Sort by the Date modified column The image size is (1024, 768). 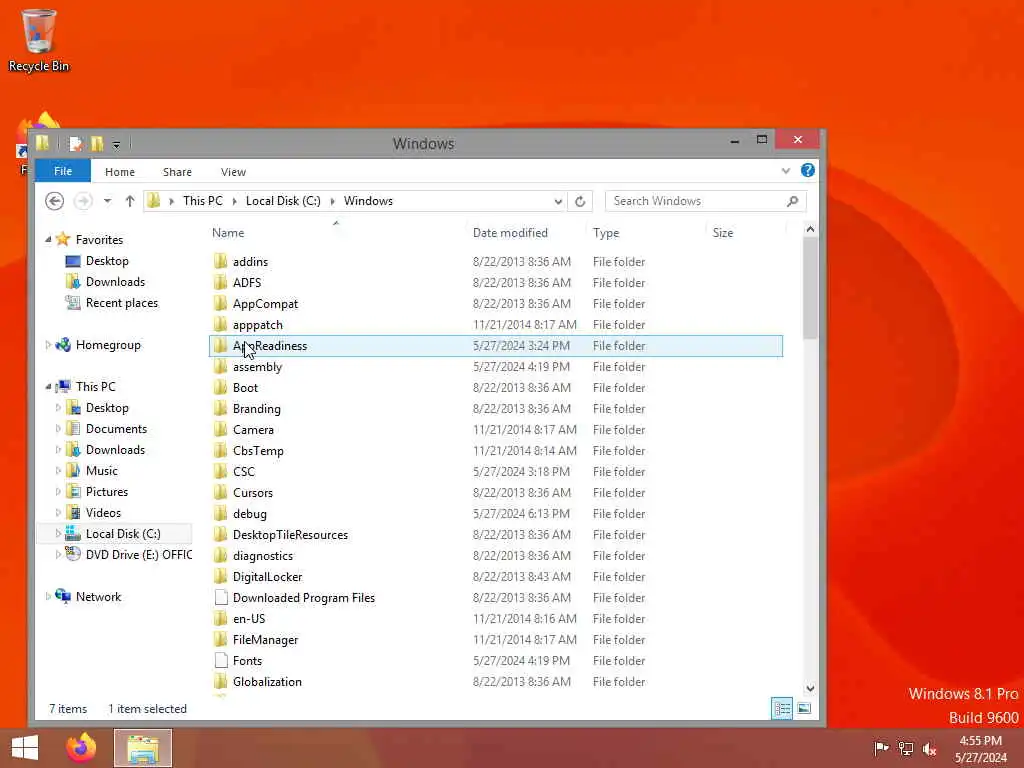[x=510, y=232]
